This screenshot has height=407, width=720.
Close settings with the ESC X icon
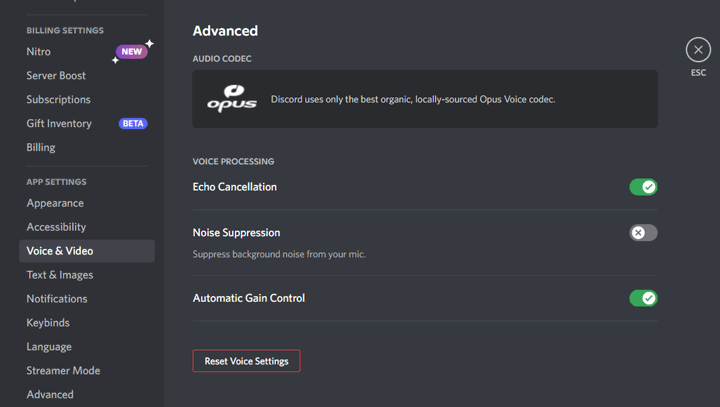click(697, 50)
